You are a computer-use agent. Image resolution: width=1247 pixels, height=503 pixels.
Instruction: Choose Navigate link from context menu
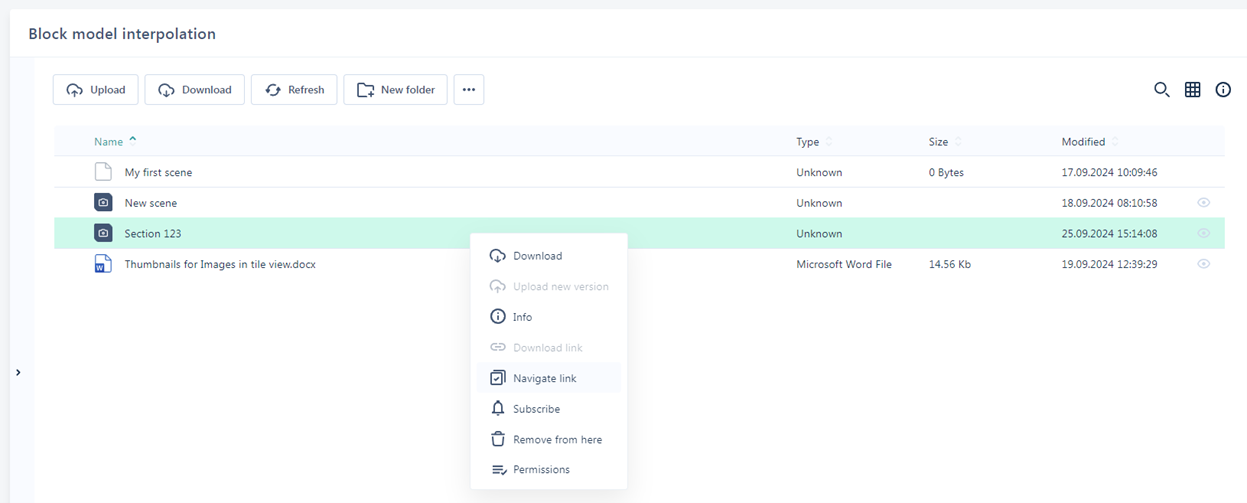click(545, 378)
